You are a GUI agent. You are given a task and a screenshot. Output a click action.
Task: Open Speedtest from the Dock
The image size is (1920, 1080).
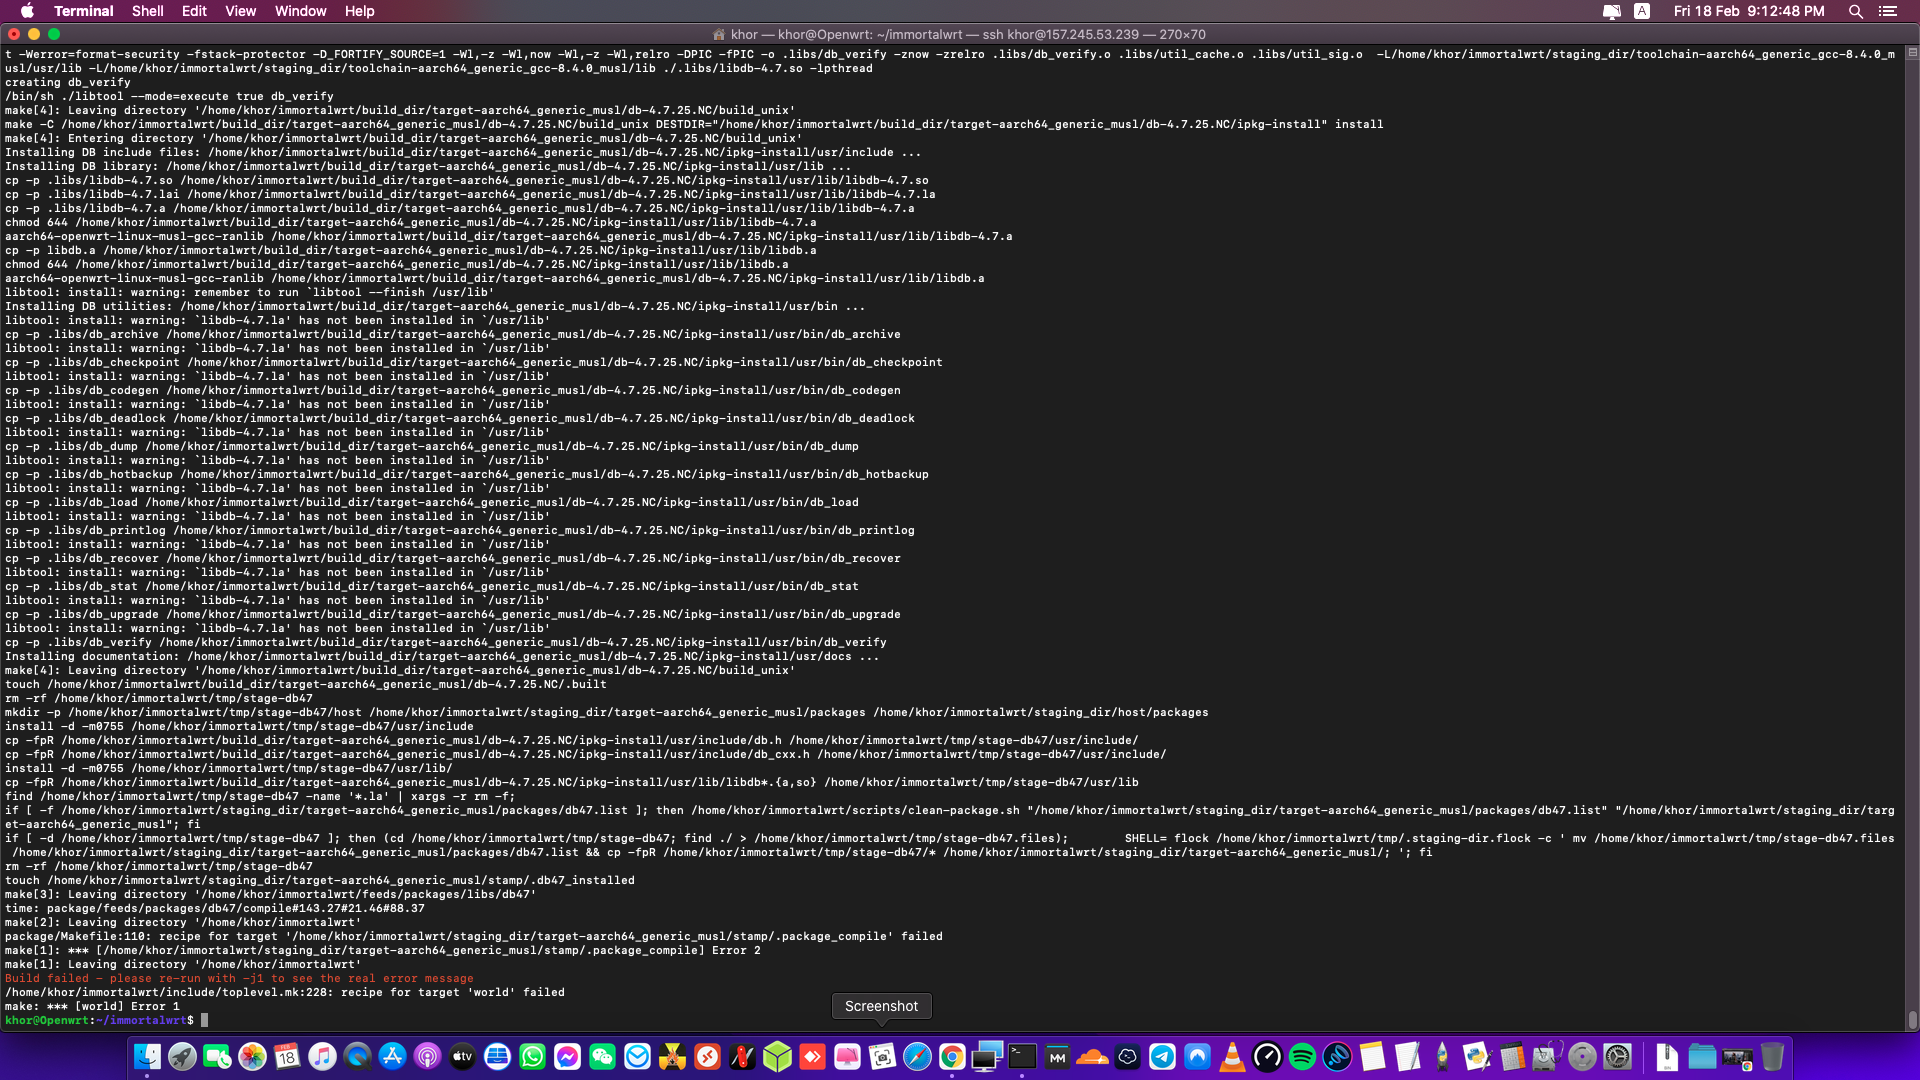pyautogui.click(x=1267, y=1057)
